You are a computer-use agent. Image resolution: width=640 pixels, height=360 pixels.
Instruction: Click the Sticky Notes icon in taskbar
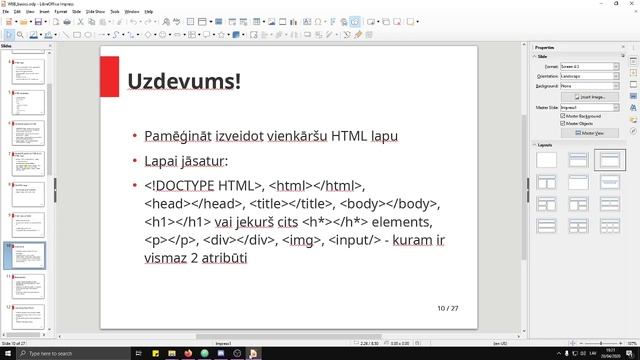156,353
